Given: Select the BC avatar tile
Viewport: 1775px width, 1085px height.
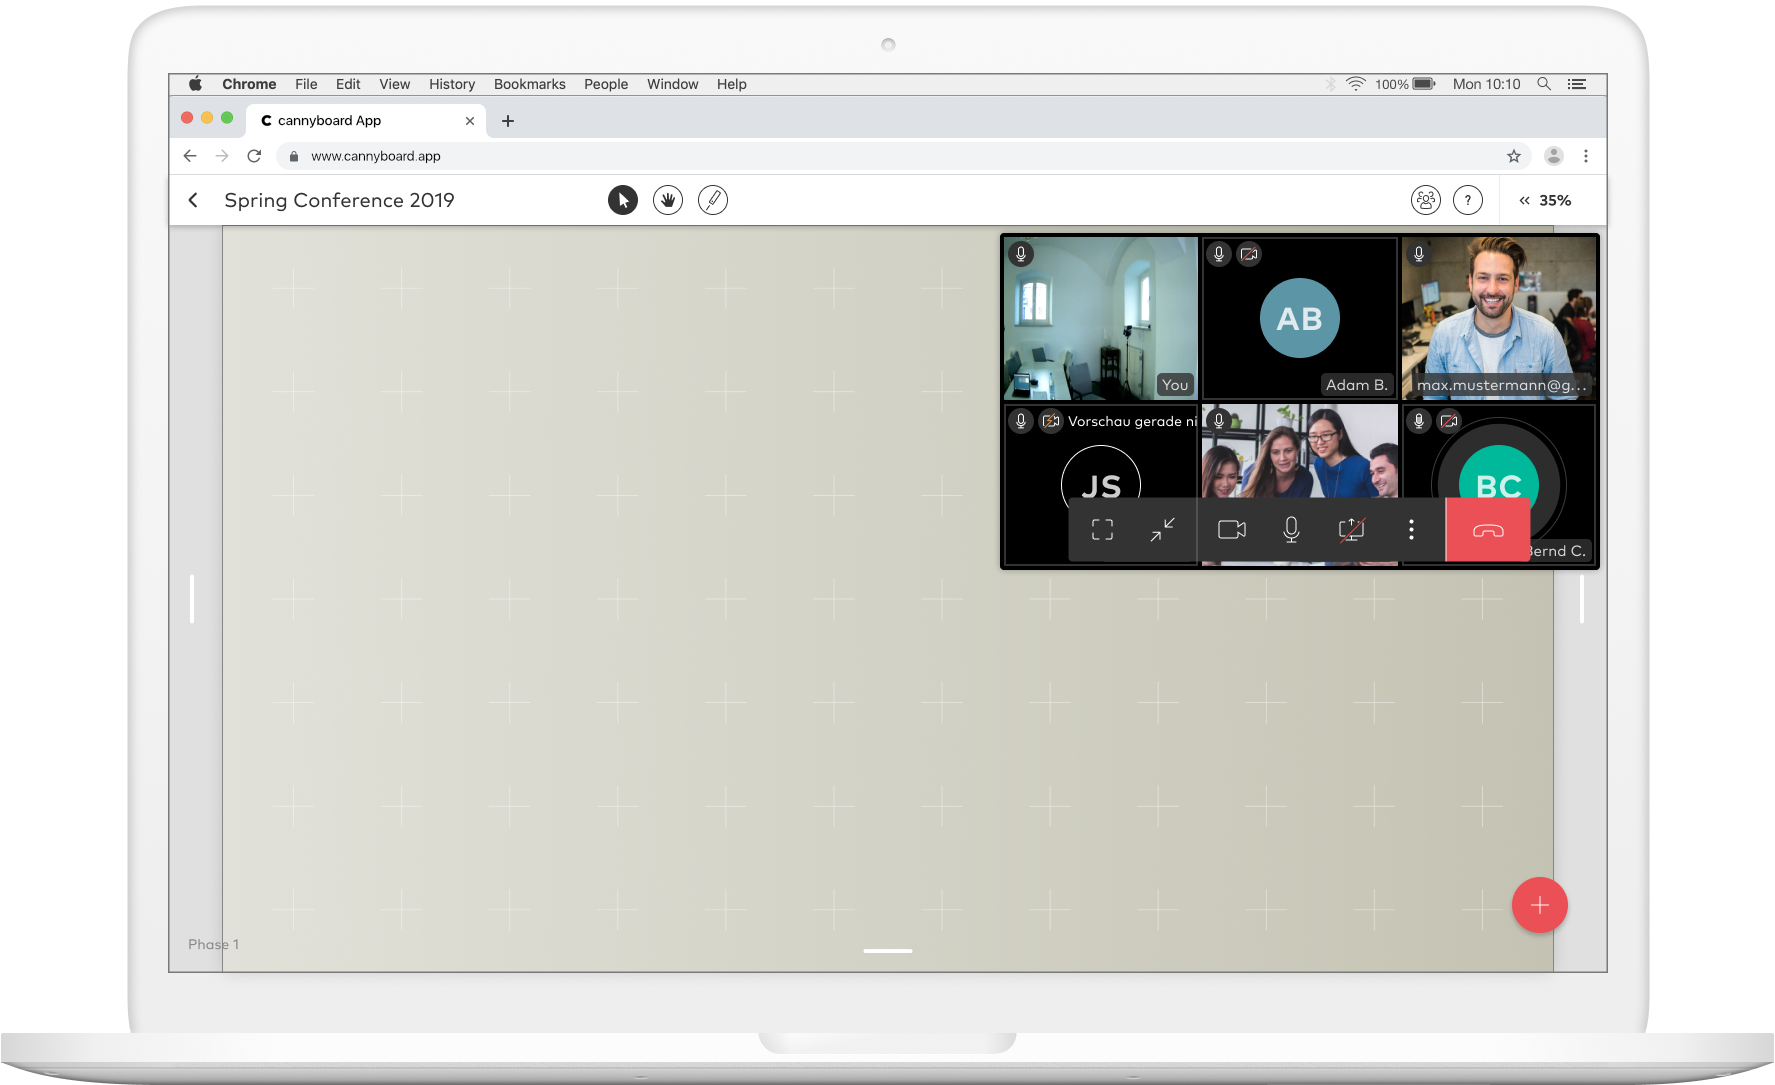Looking at the screenshot, I should 1499,485.
